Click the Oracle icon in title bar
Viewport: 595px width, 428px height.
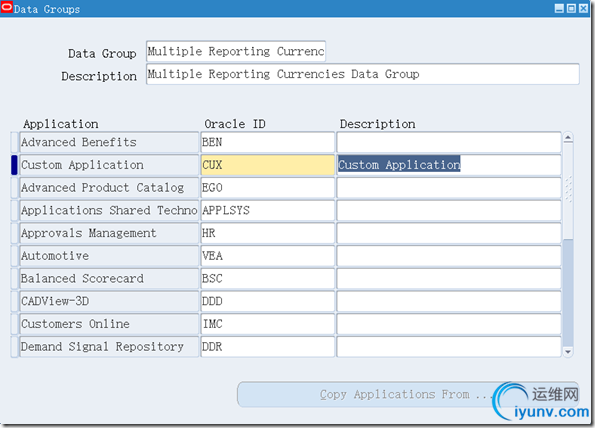[7, 8]
